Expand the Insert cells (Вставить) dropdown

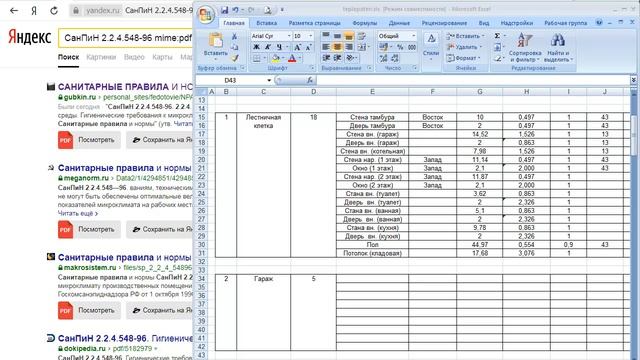(483, 36)
